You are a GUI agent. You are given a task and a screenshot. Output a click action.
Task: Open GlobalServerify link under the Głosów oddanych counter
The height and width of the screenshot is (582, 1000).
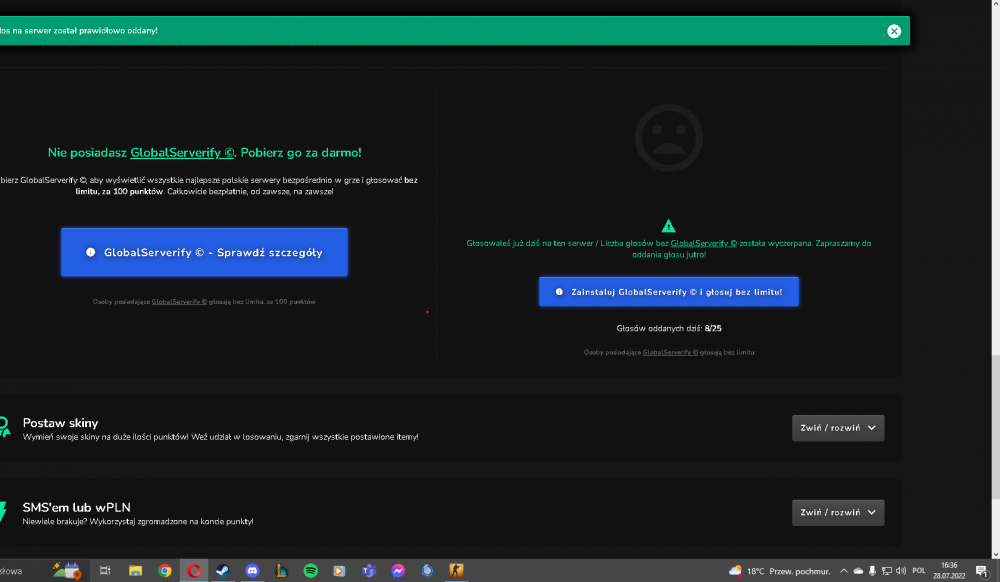point(670,353)
